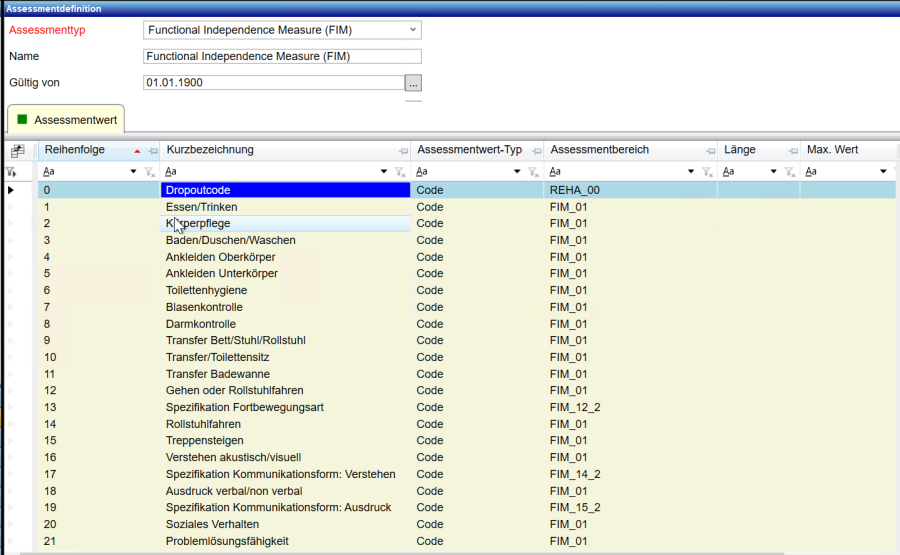
Task: Open filter dropdown for Reihenfolge column
Action: pyautogui.click(x=134, y=172)
